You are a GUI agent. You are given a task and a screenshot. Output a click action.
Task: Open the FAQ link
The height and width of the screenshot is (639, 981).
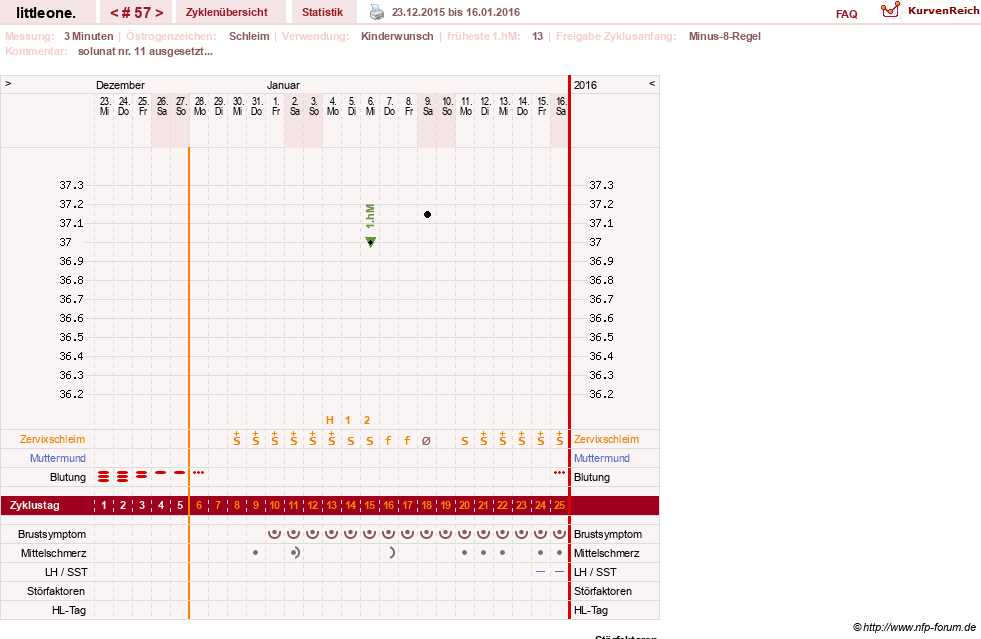point(846,14)
